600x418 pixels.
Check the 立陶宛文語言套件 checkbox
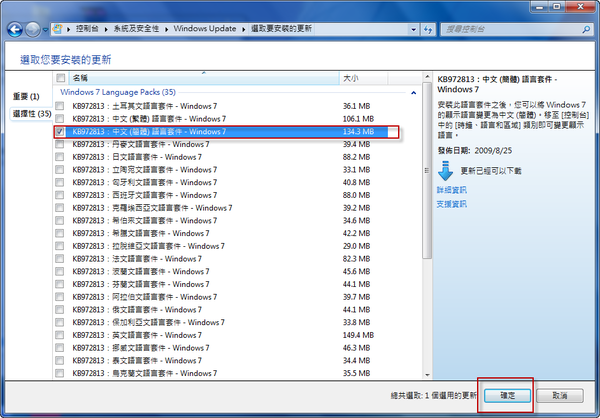coord(60,170)
